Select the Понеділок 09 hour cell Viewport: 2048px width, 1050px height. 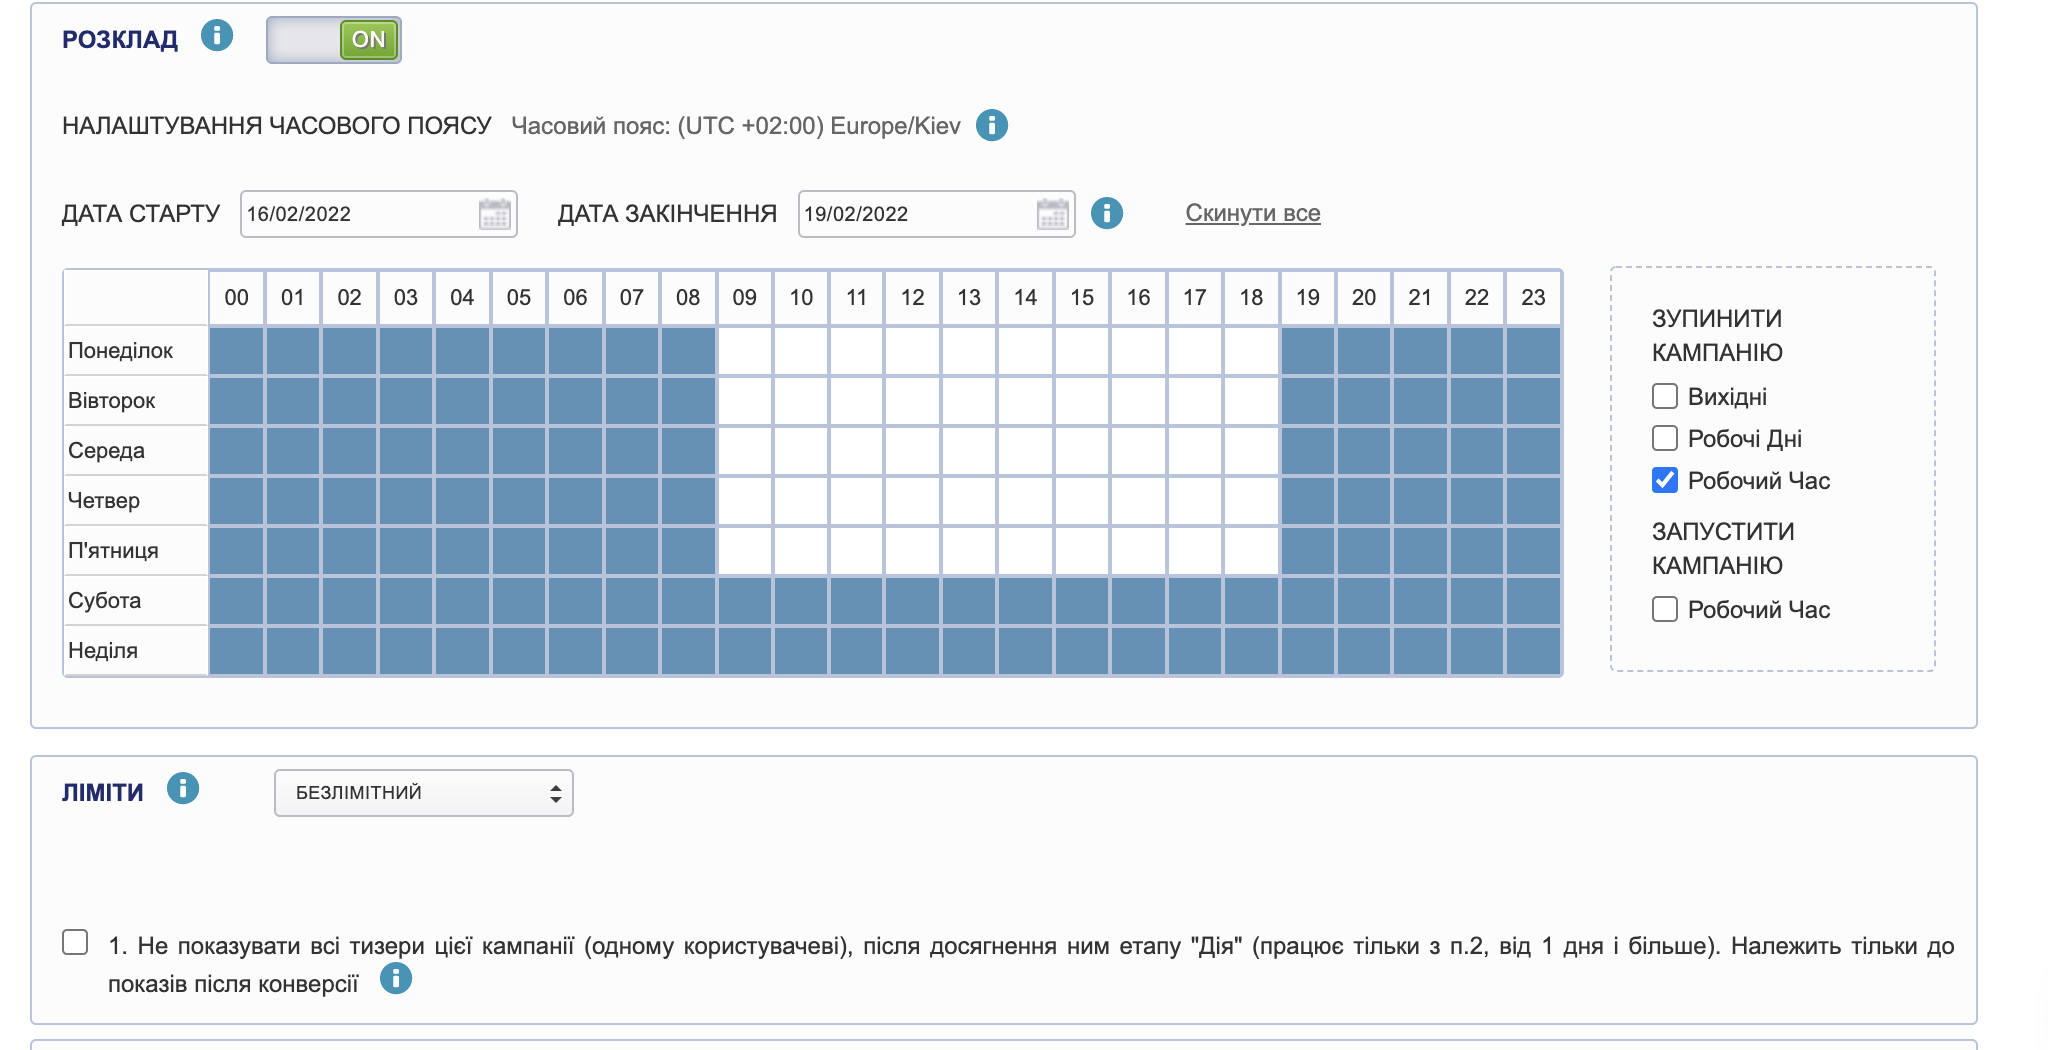click(744, 351)
